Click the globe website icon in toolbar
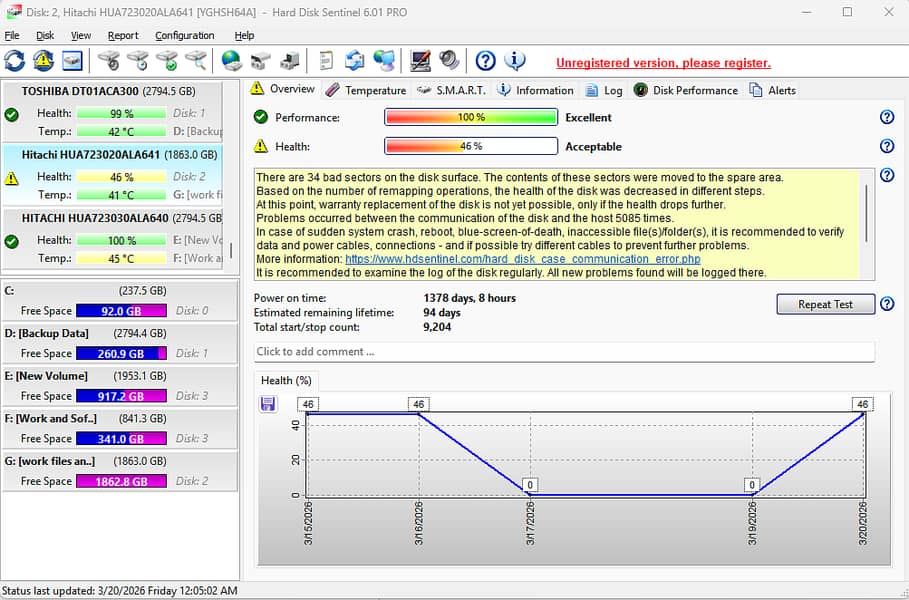 coord(231,60)
